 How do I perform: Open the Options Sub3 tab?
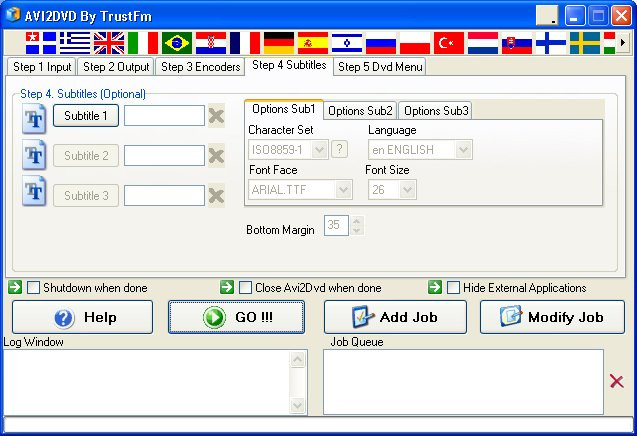coord(436,111)
